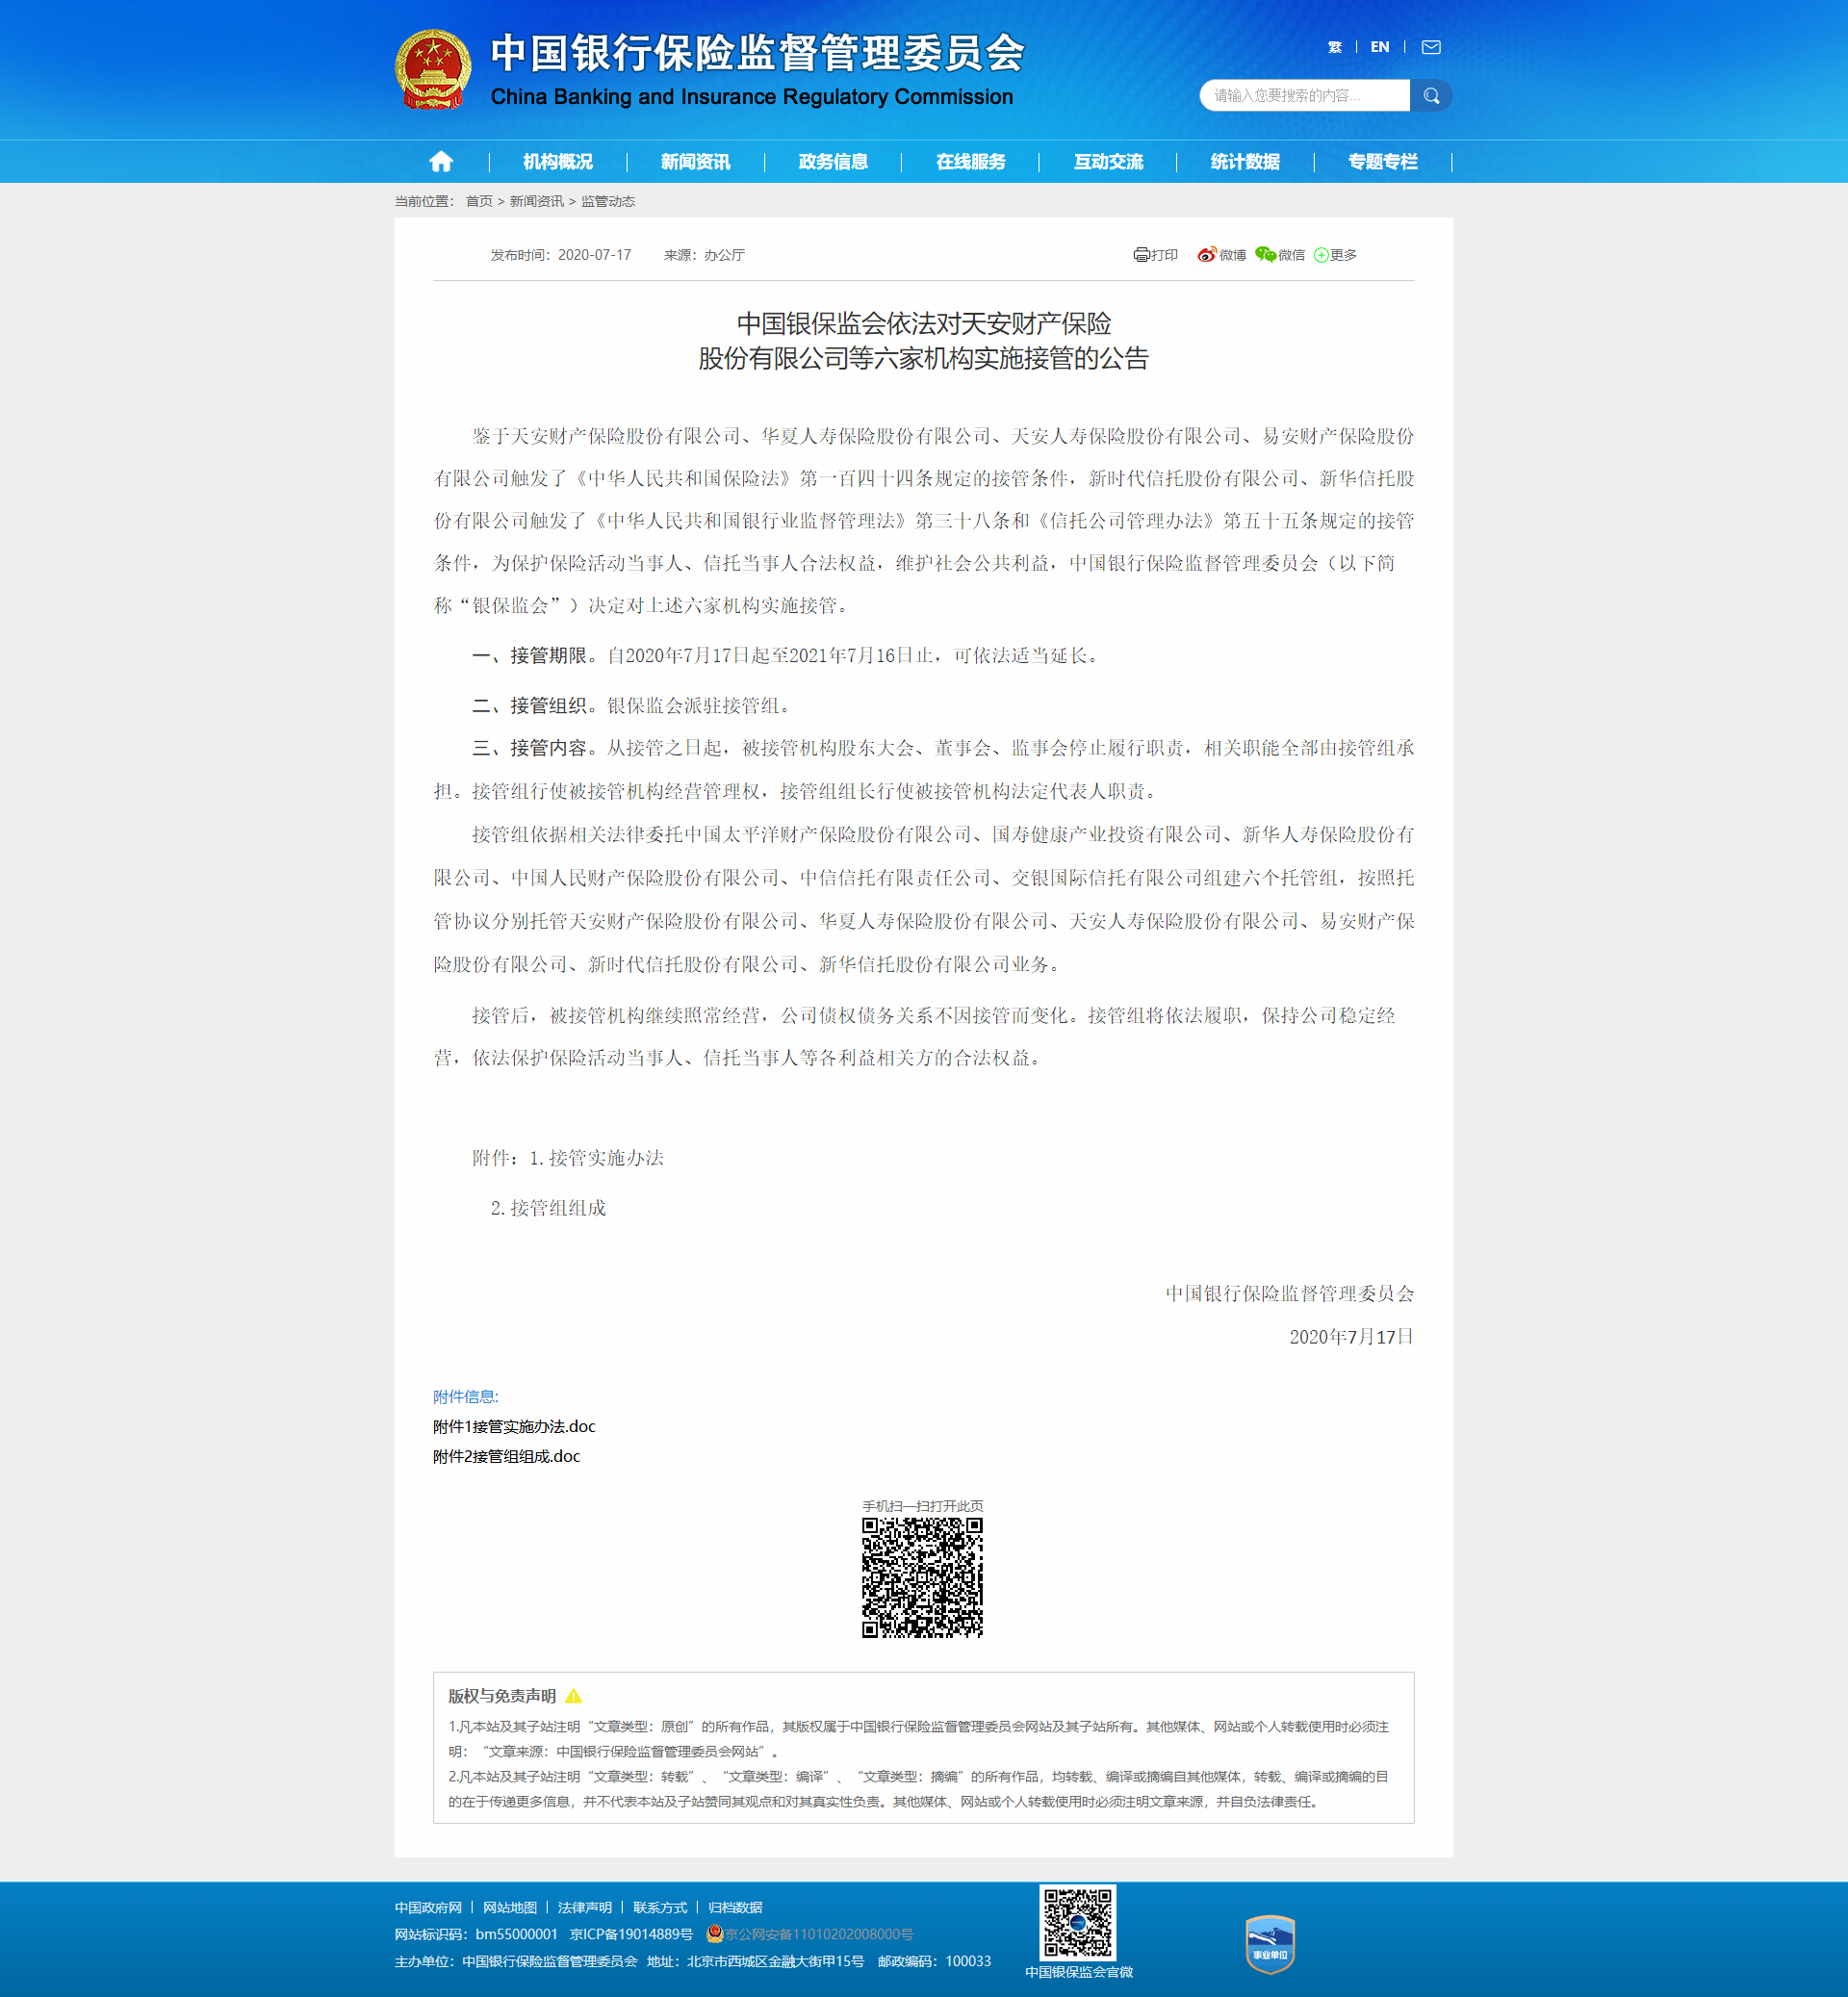The width and height of the screenshot is (1848, 1997).
Task: Open the 政务信息 menu
Action: click(x=833, y=161)
